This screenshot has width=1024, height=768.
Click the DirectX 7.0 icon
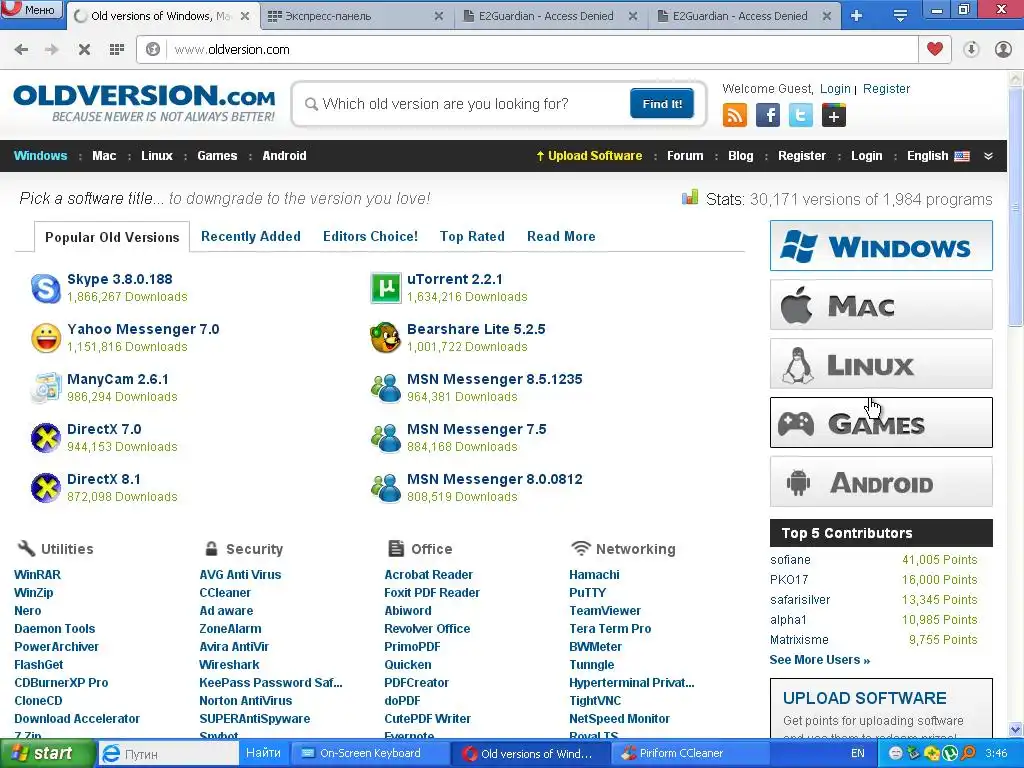[x=46, y=438]
